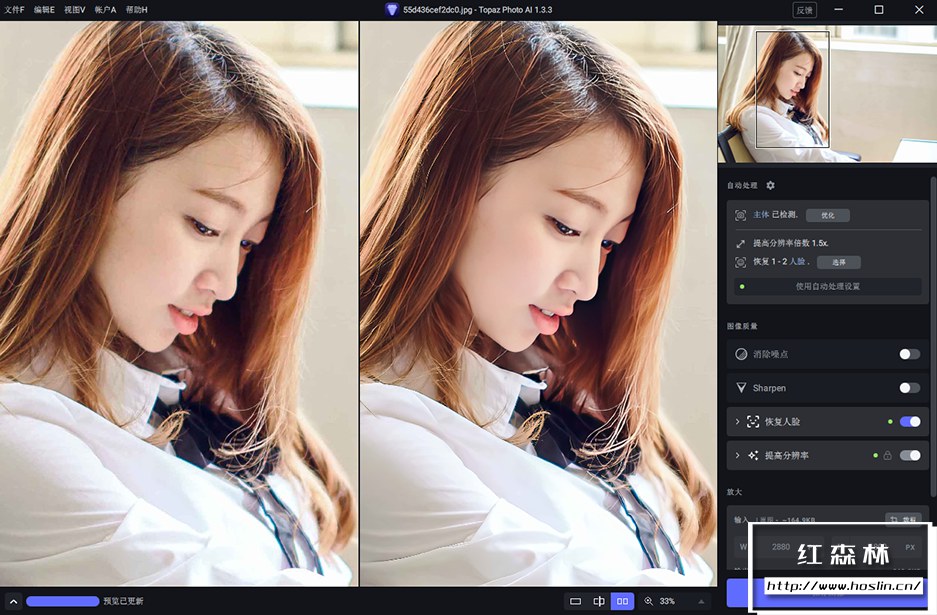The image size is (937, 615).
Task: Click the enhanced preview image
Action: pos(538,304)
